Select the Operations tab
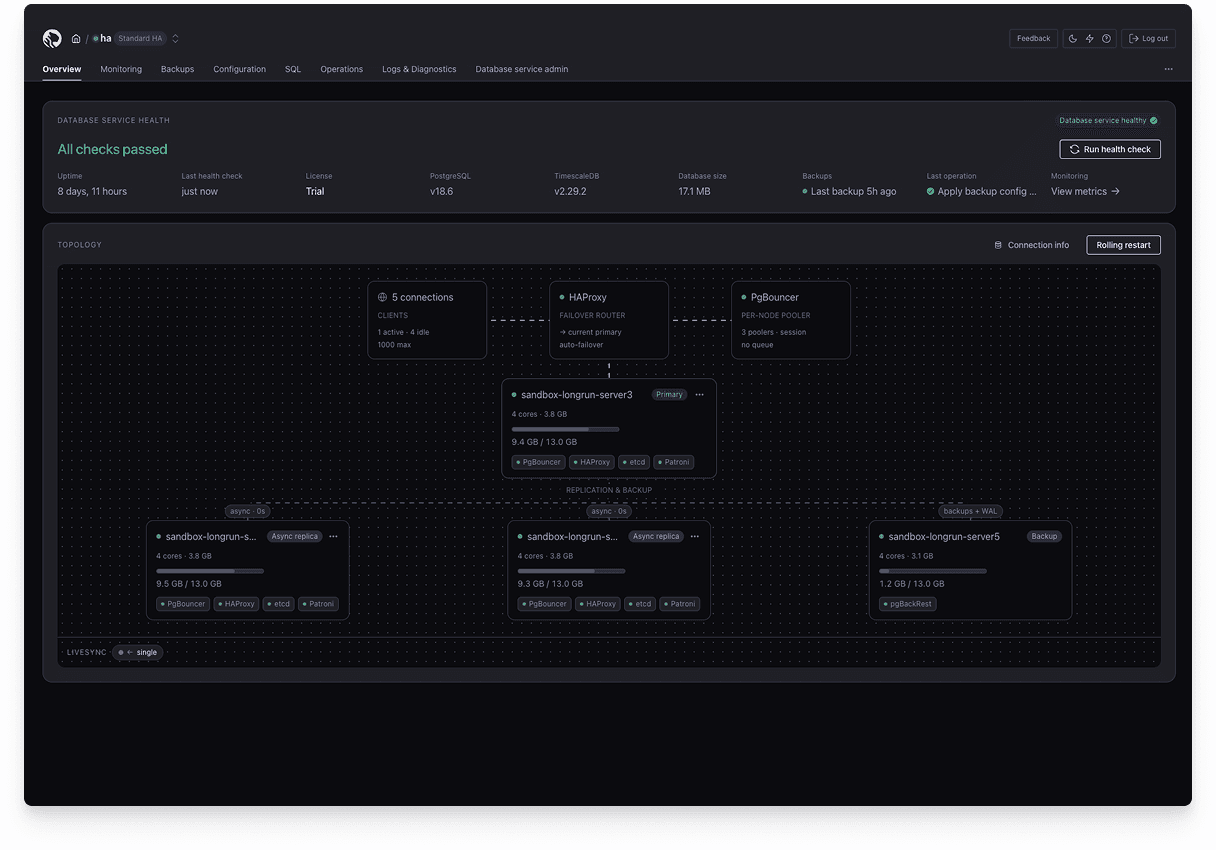Viewport: 1216px width, 850px height. coord(341,69)
